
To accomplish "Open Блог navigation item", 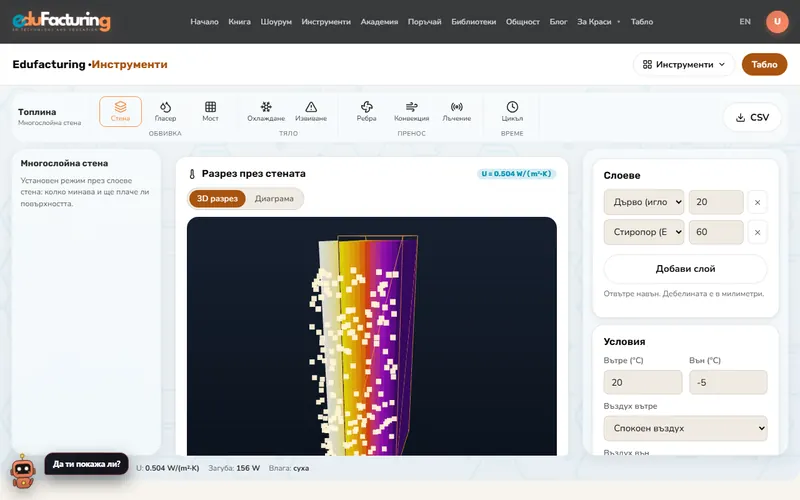I will pos(558,21).
